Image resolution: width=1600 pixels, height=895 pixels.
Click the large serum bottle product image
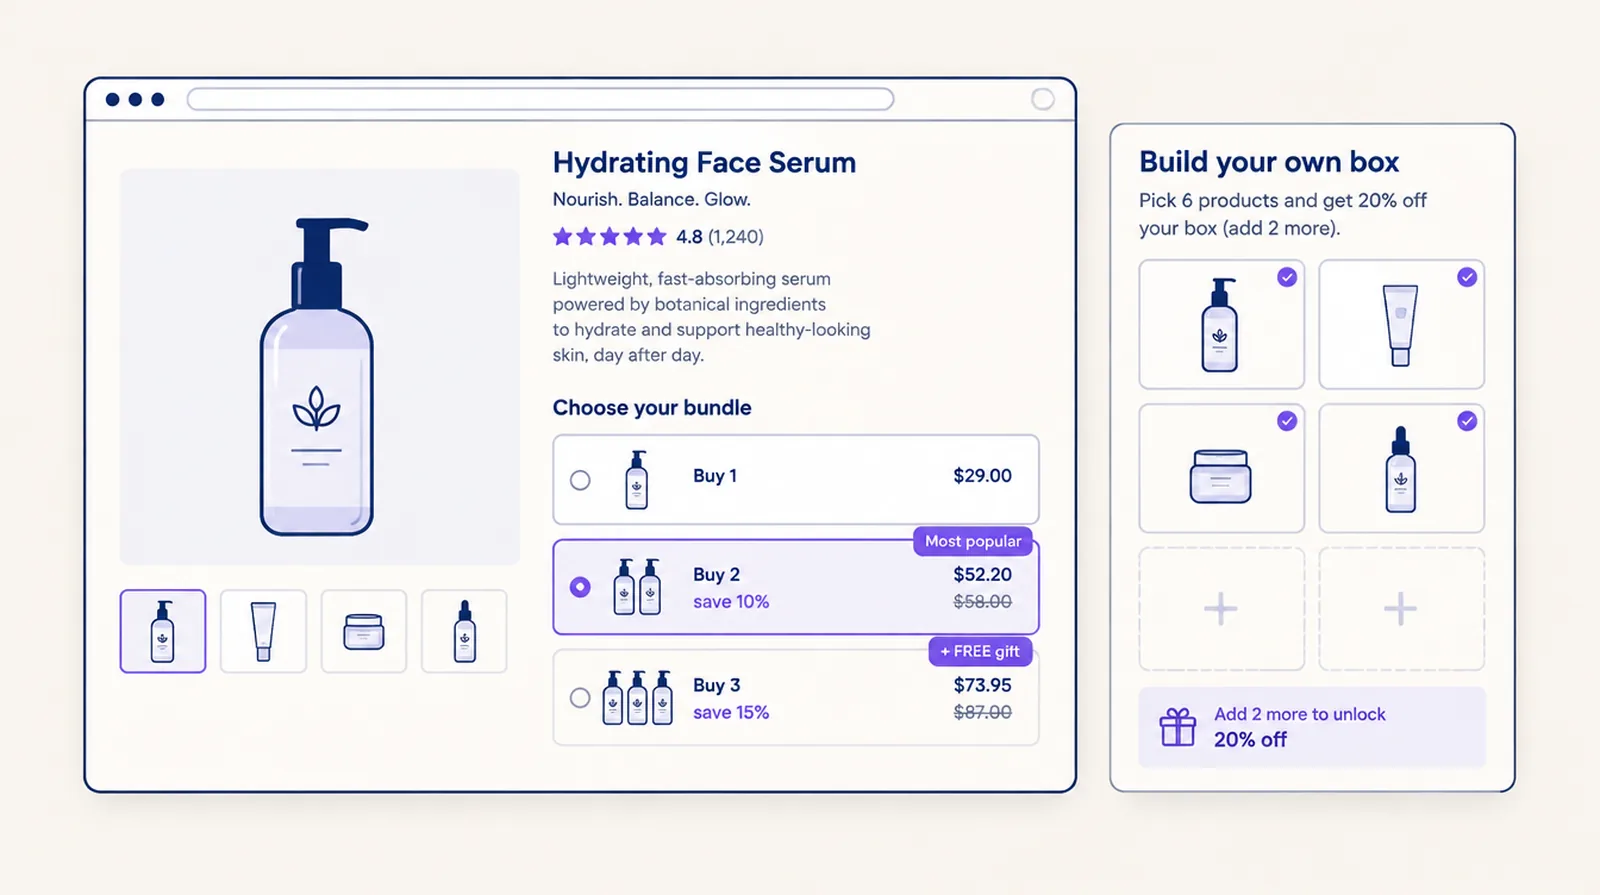pyautogui.click(x=317, y=376)
